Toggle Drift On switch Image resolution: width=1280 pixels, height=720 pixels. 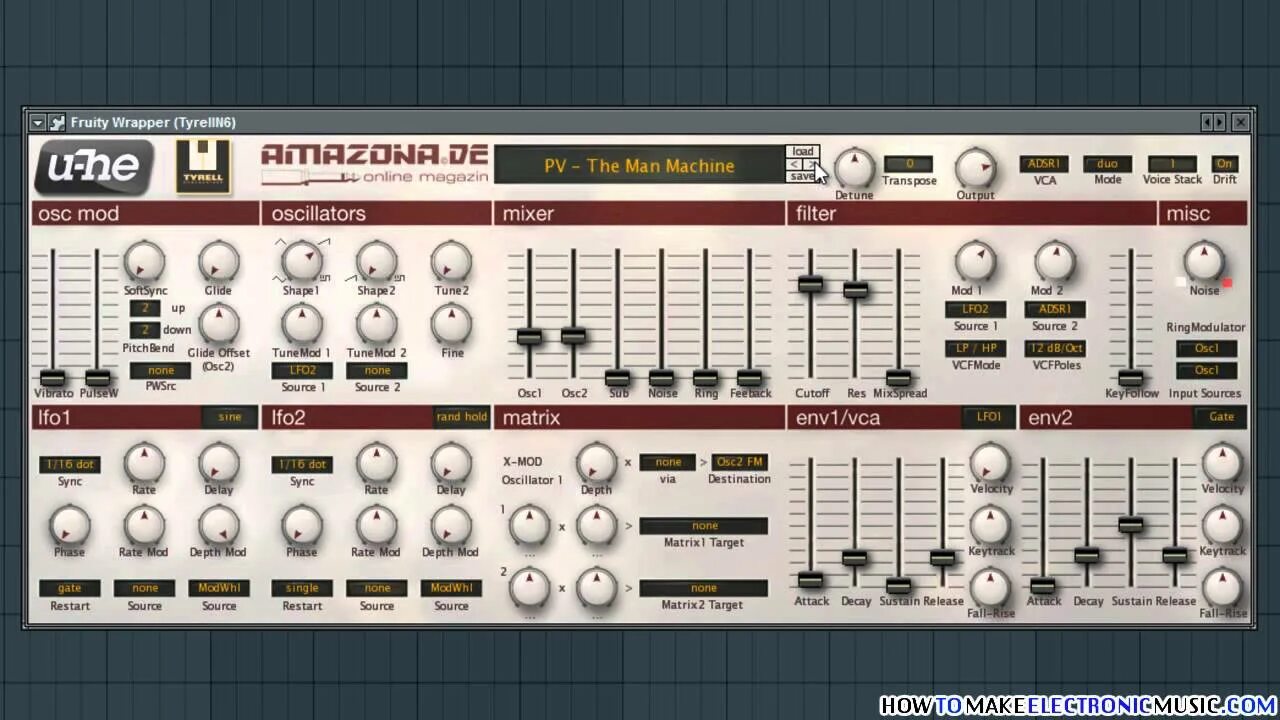(1225, 164)
